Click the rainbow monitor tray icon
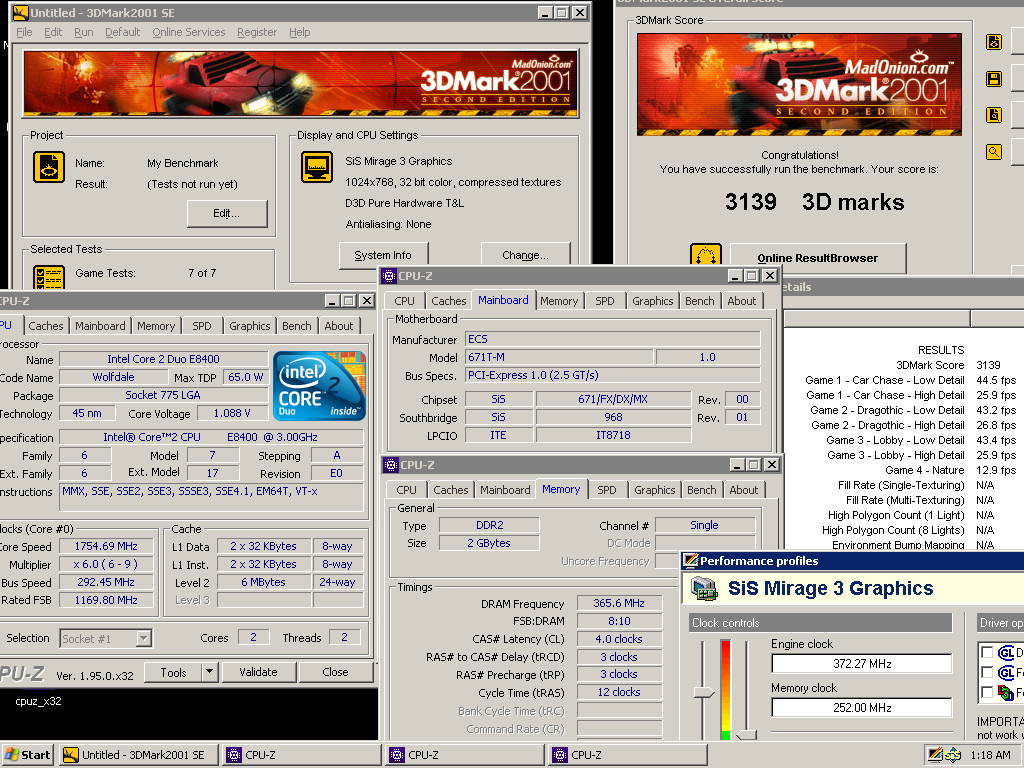 pos(935,755)
